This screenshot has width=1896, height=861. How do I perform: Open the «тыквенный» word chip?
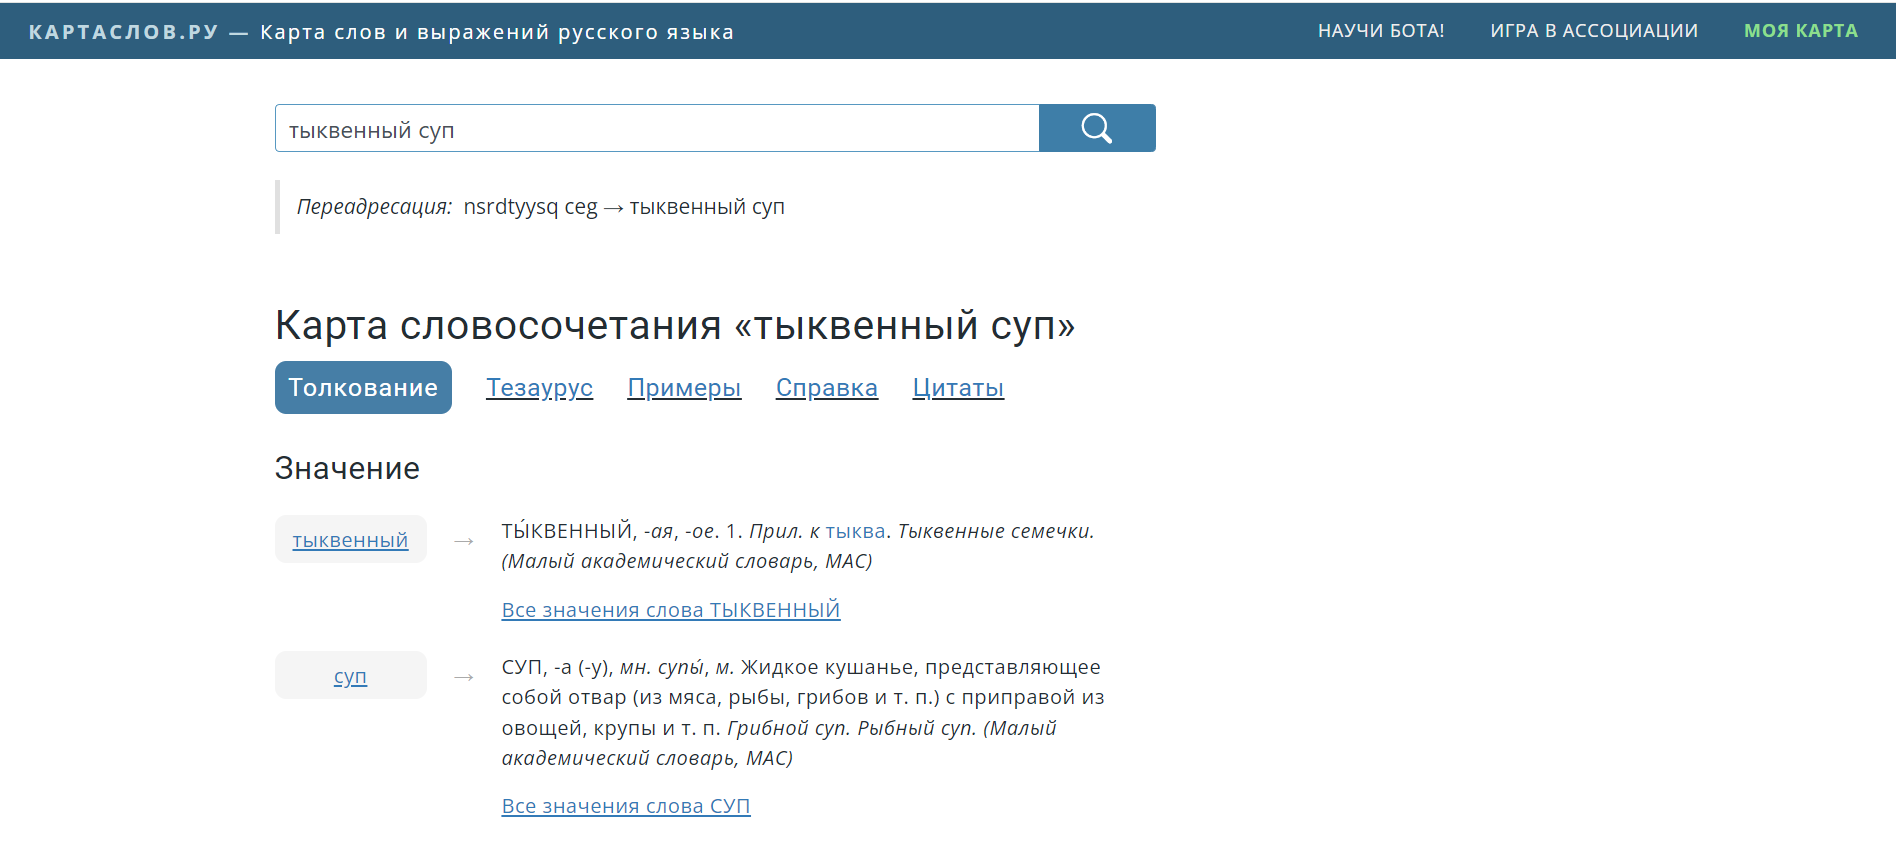tap(350, 540)
